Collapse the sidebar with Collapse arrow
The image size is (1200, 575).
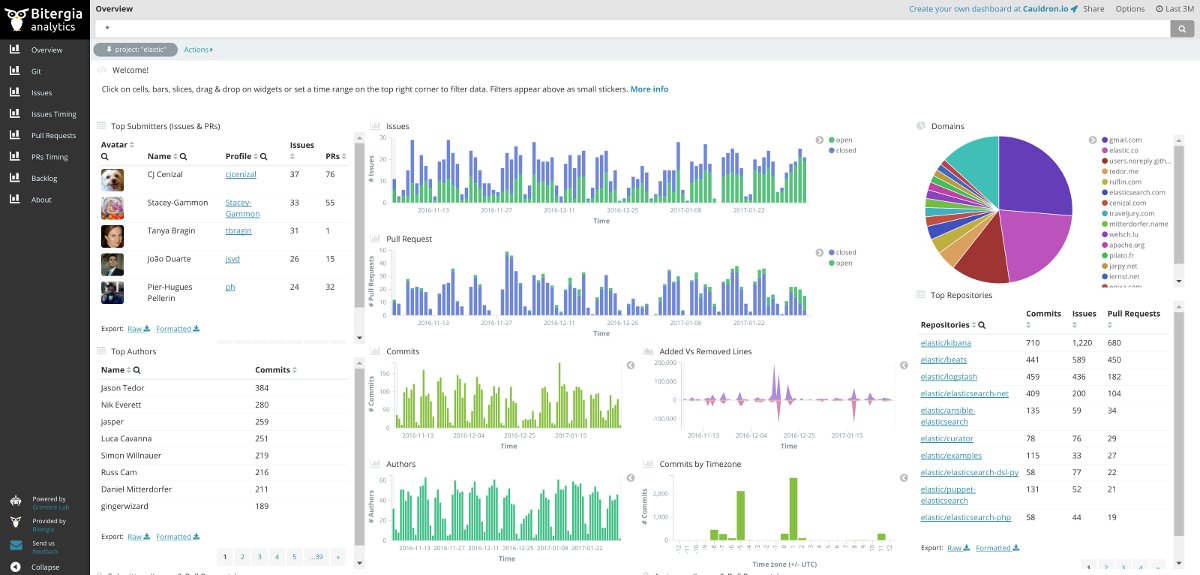click(x=15, y=567)
